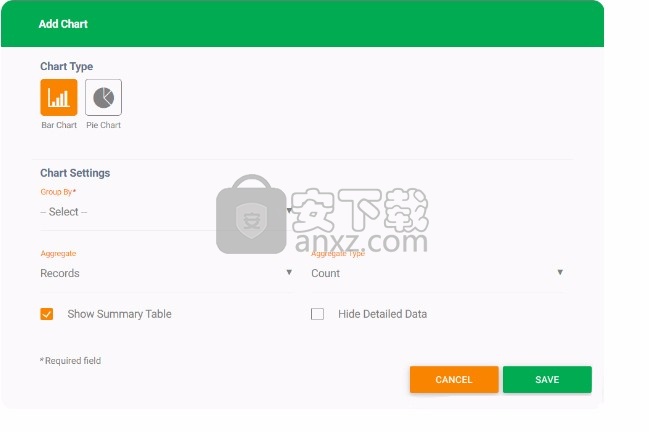
Task: Open the Group By '-- Select --' dropdown
Action: tap(167, 212)
